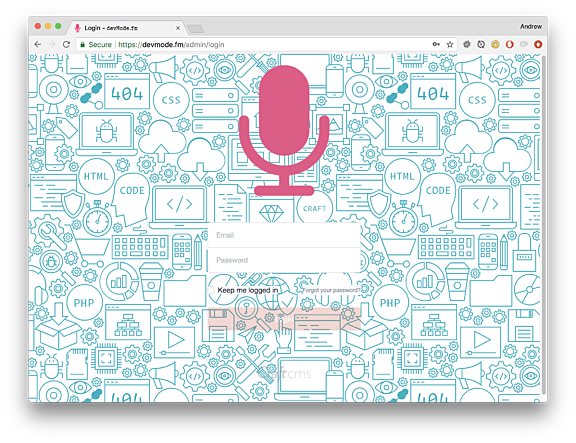The width and height of the screenshot is (576, 443).
Task: Click the green Secure padlock icon
Action: tap(83, 44)
